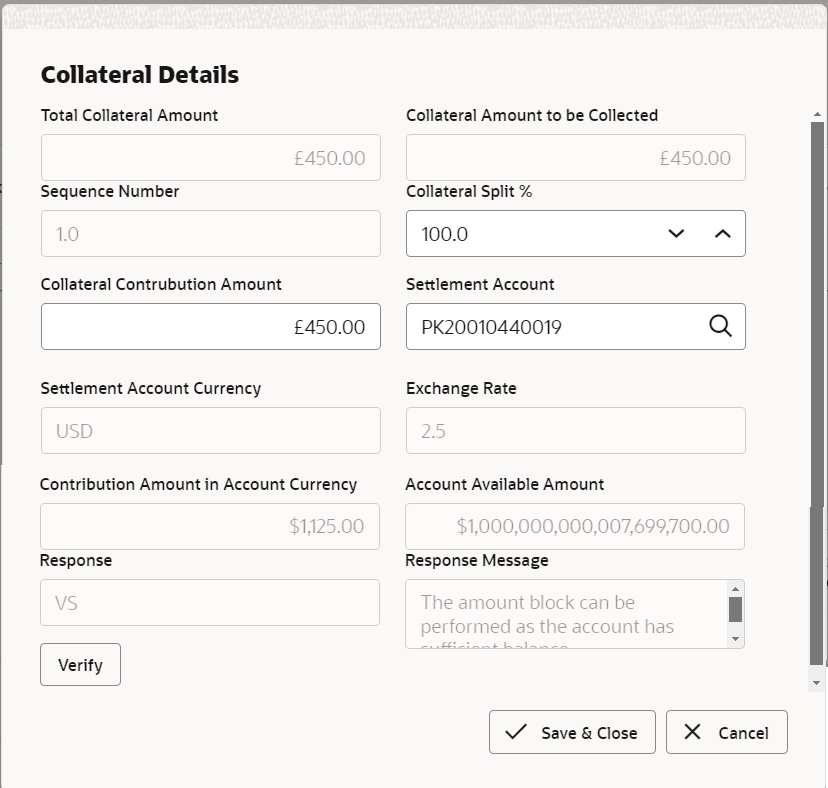Click the Exchange Rate field
This screenshot has height=788, width=828.
point(575,431)
